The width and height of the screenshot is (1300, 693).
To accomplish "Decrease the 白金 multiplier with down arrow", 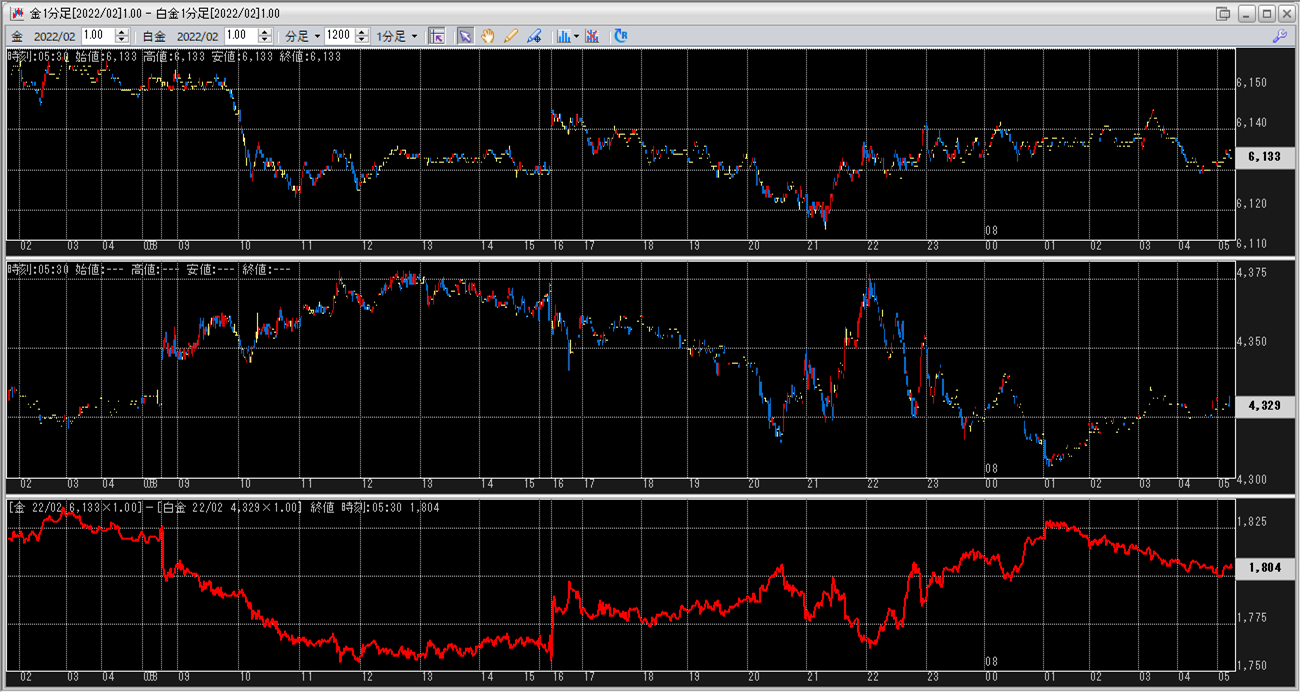I will (x=265, y=39).
